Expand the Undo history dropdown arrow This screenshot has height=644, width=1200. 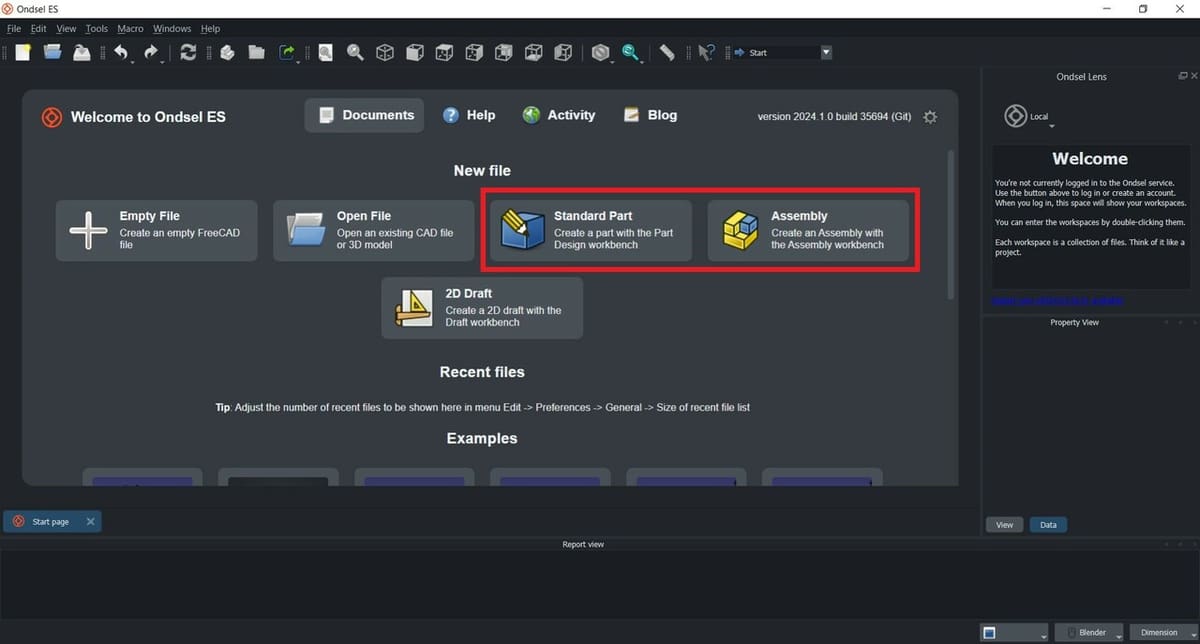coord(132,62)
